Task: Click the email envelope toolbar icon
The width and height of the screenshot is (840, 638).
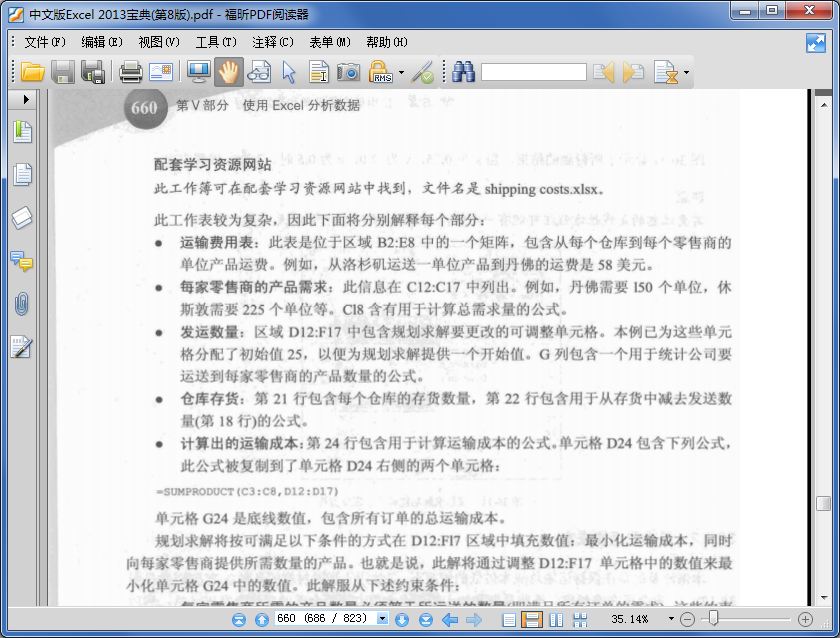Action: click(x=161, y=72)
